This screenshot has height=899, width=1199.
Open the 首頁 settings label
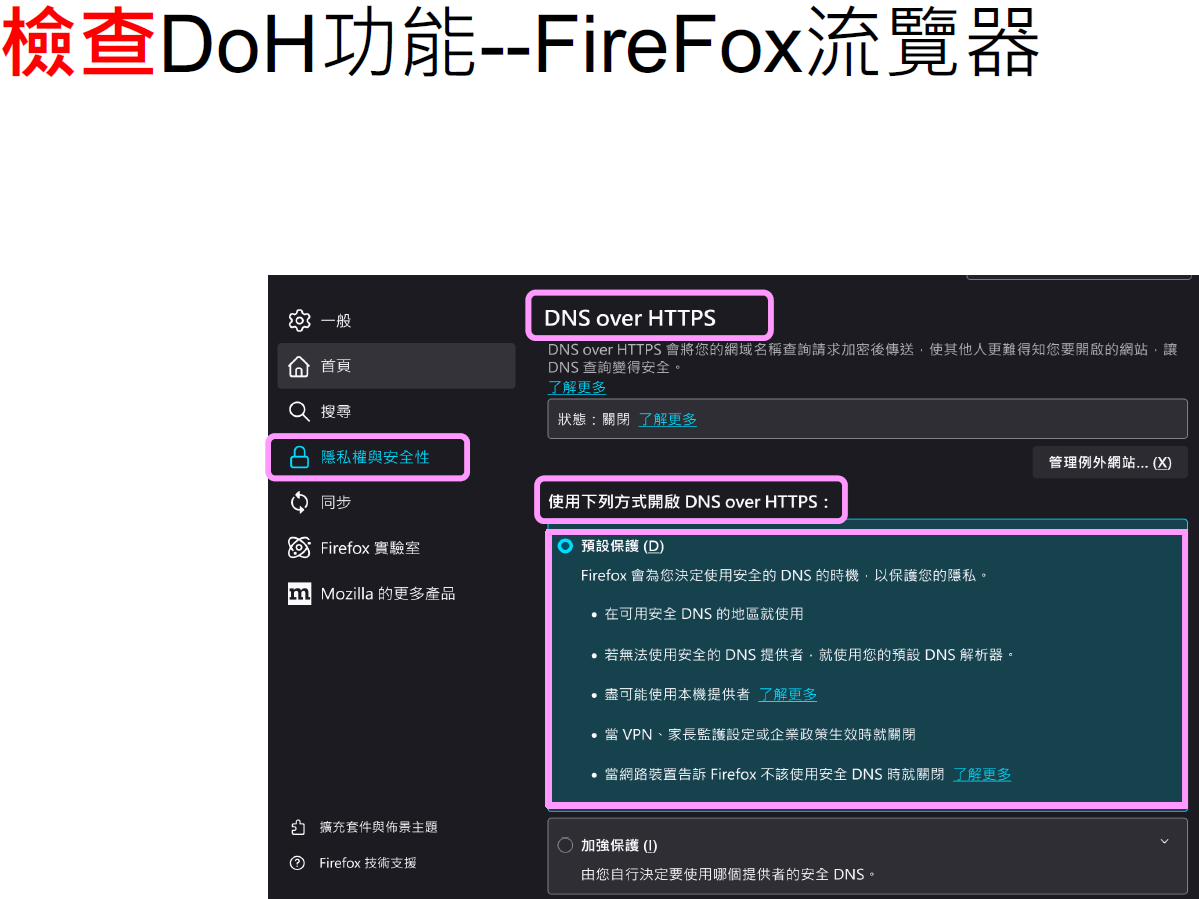pos(336,366)
